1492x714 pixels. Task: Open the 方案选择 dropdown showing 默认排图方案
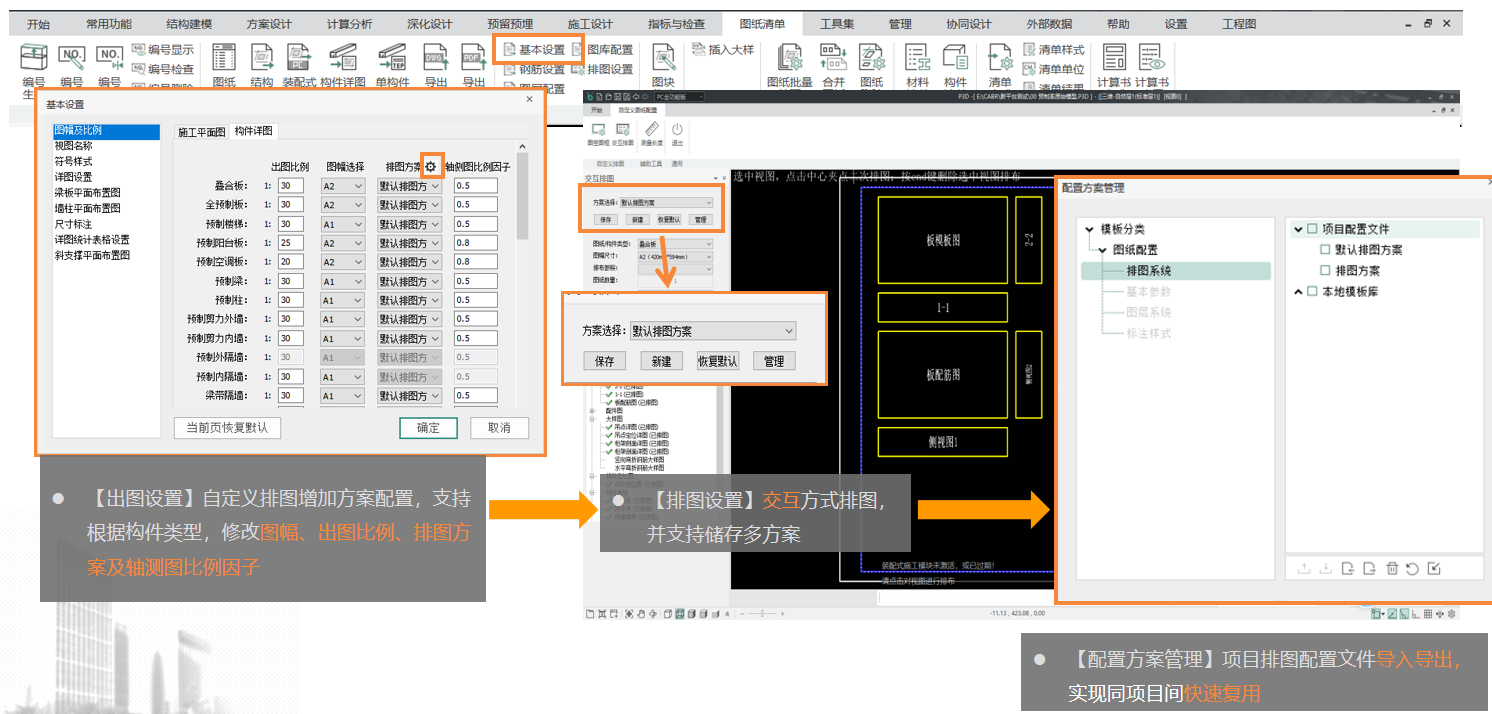(x=713, y=331)
